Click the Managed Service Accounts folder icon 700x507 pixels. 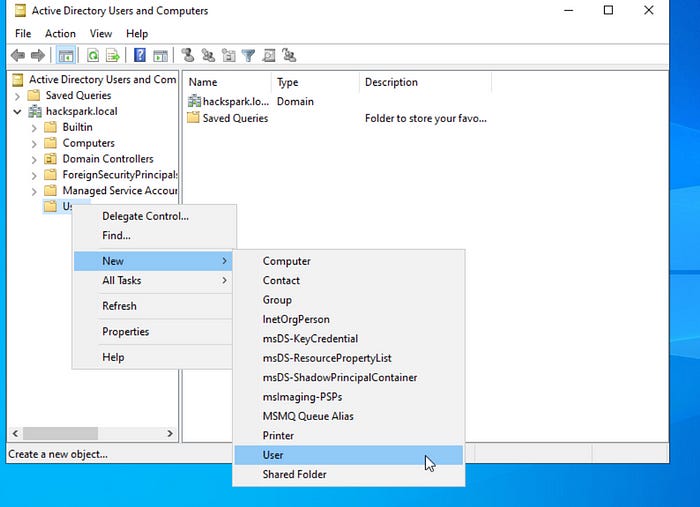[x=50, y=191]
